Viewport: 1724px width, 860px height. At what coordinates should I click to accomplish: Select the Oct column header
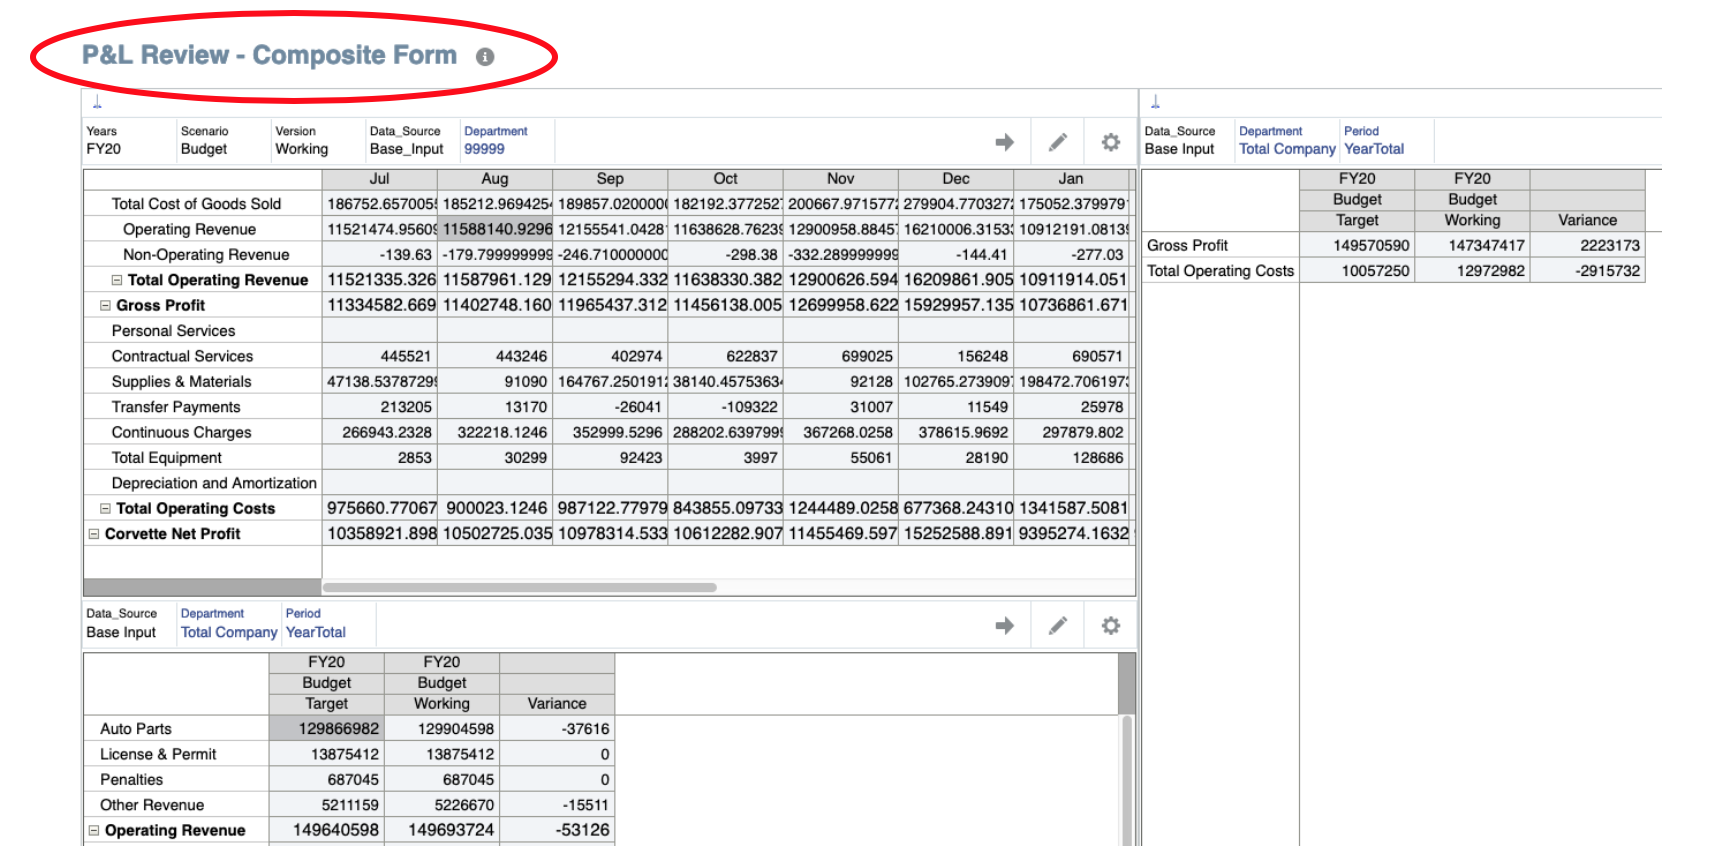(725, 179)
